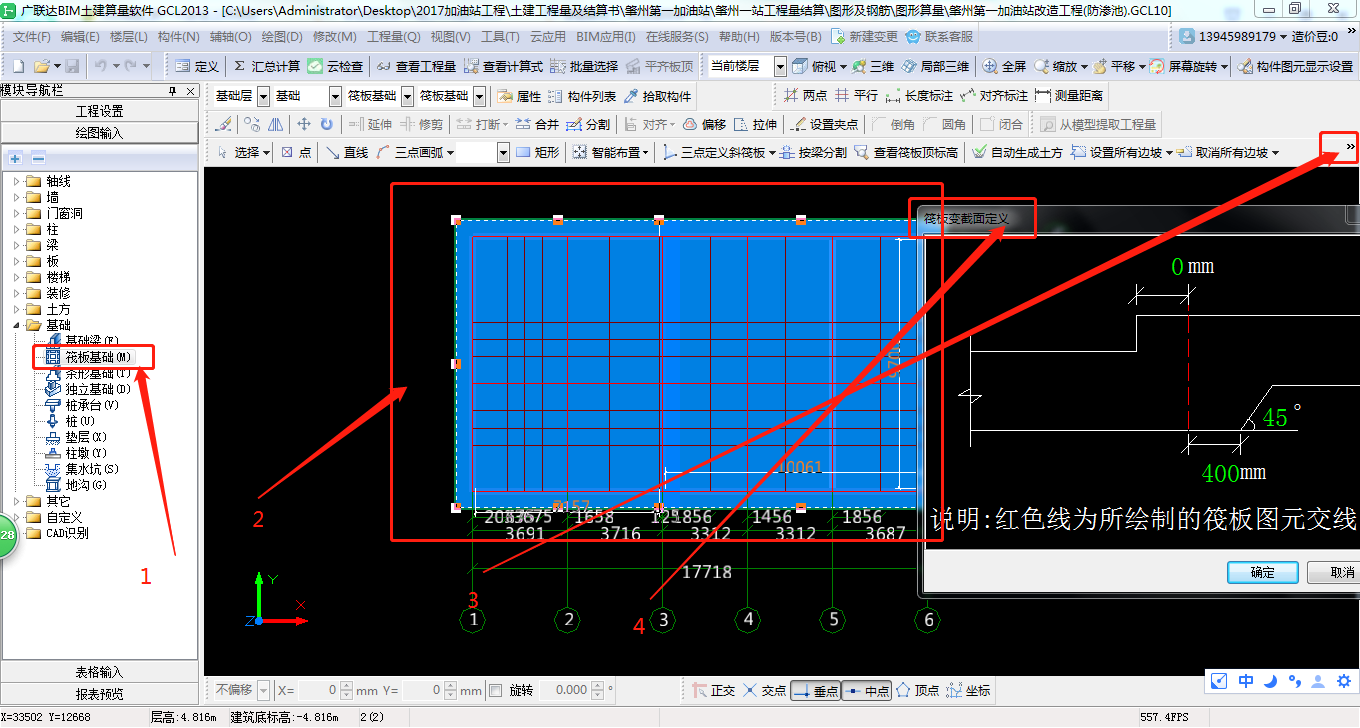Viewport: 1360px width, 728px height.
Task: Show 构件列表 component list
Action: click(x=582, y=96)
